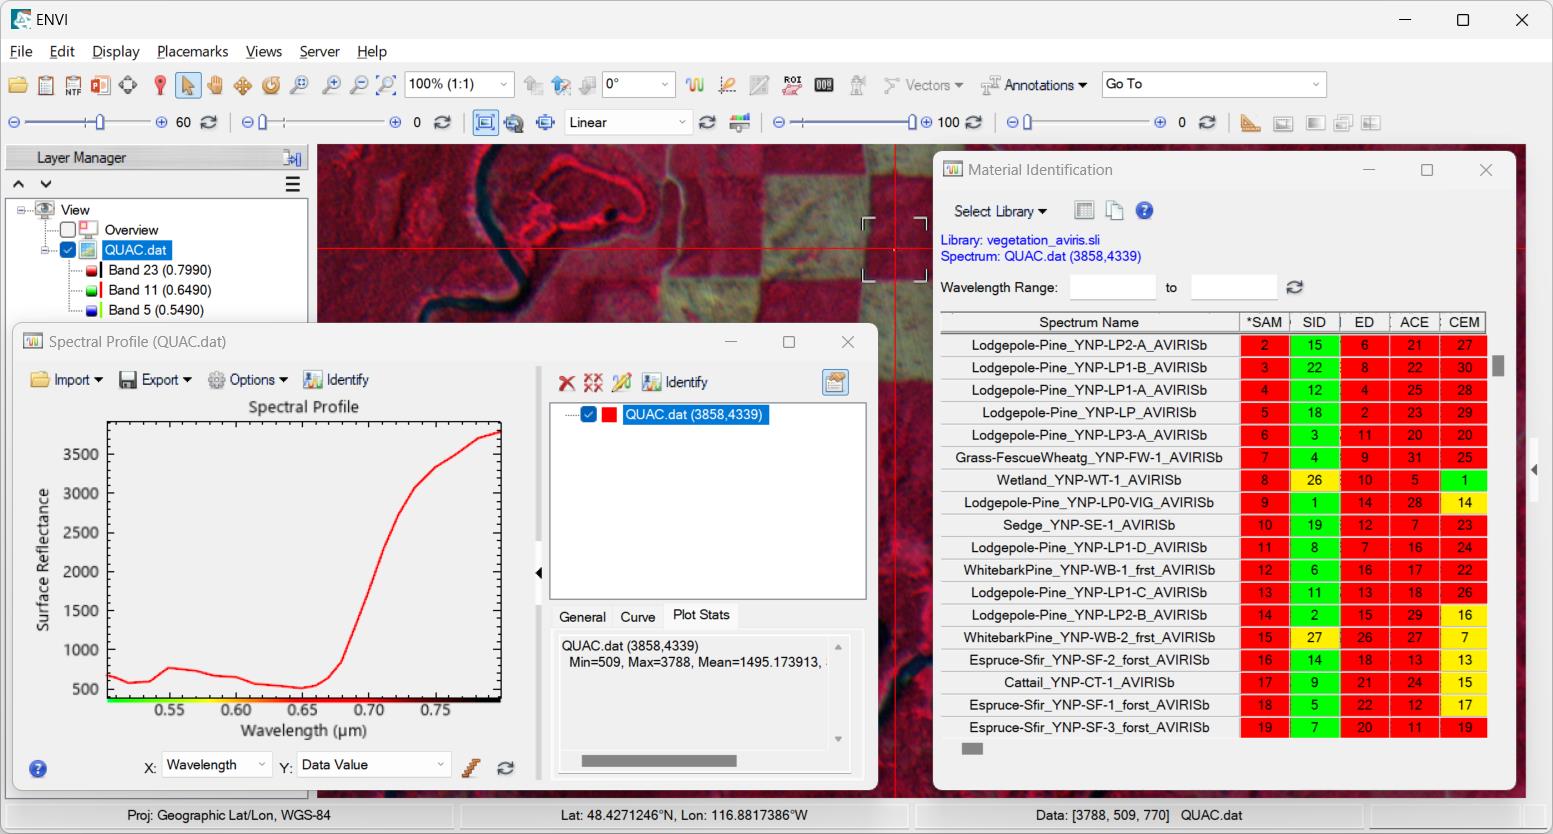Click the Export button in Spectral Profile
The image size is (1553, 834).
point(155,380)
